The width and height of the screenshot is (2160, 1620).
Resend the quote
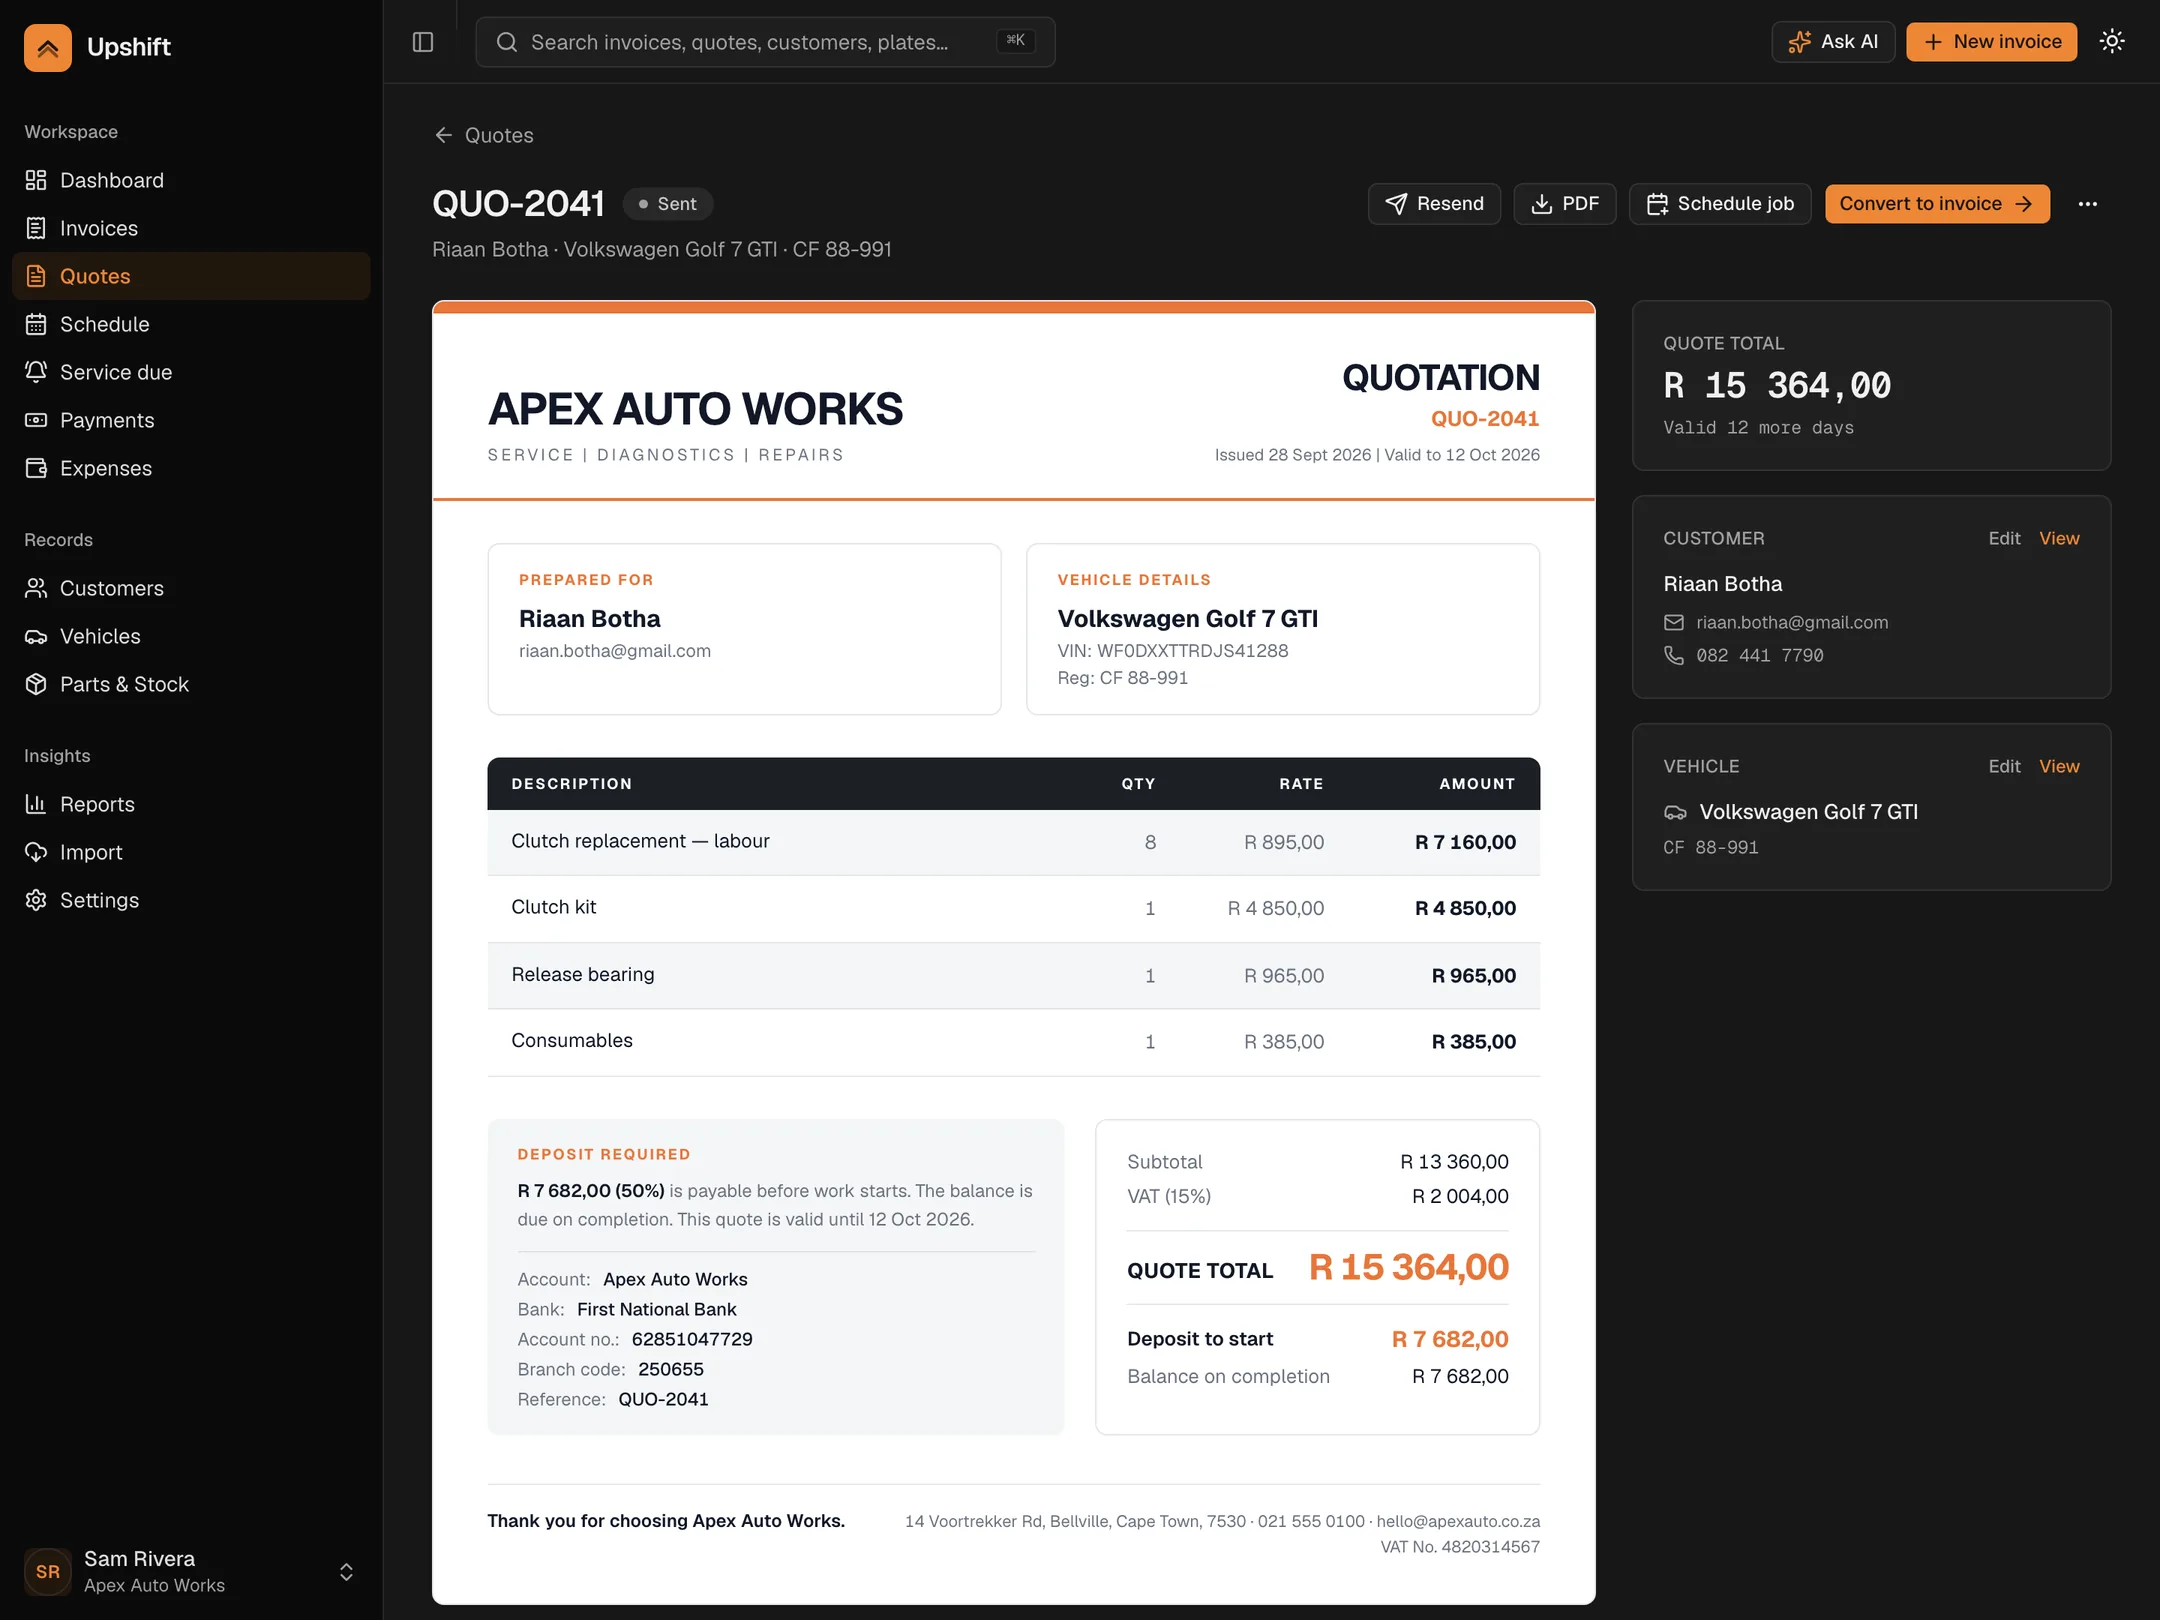1434,204
